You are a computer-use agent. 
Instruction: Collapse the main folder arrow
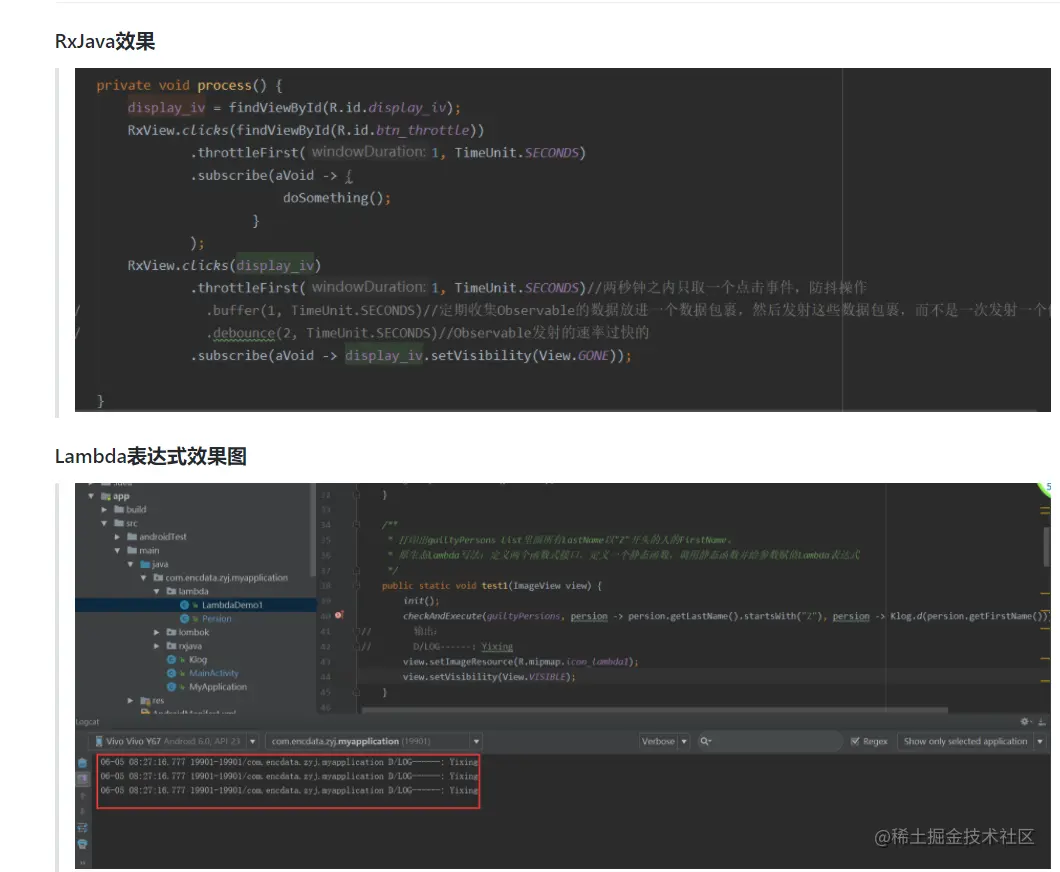tap(117, 550)
